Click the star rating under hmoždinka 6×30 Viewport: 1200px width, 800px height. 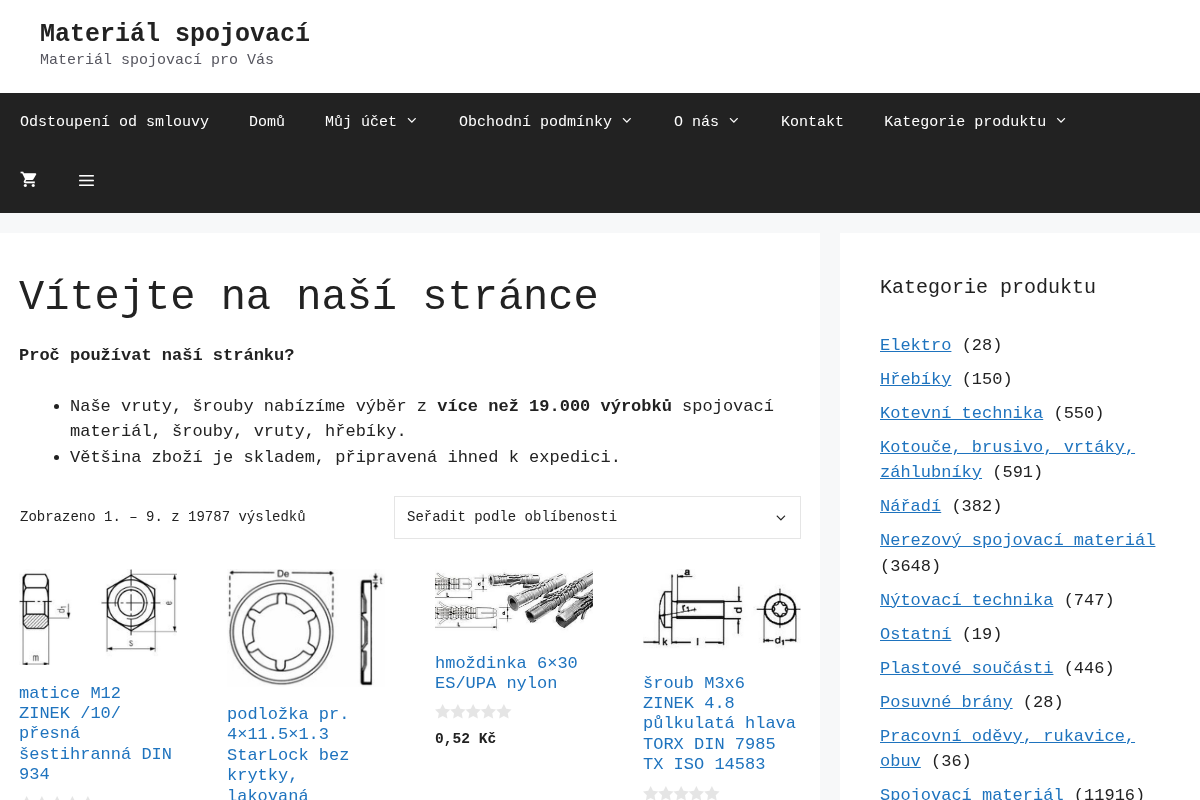[473, 712]
